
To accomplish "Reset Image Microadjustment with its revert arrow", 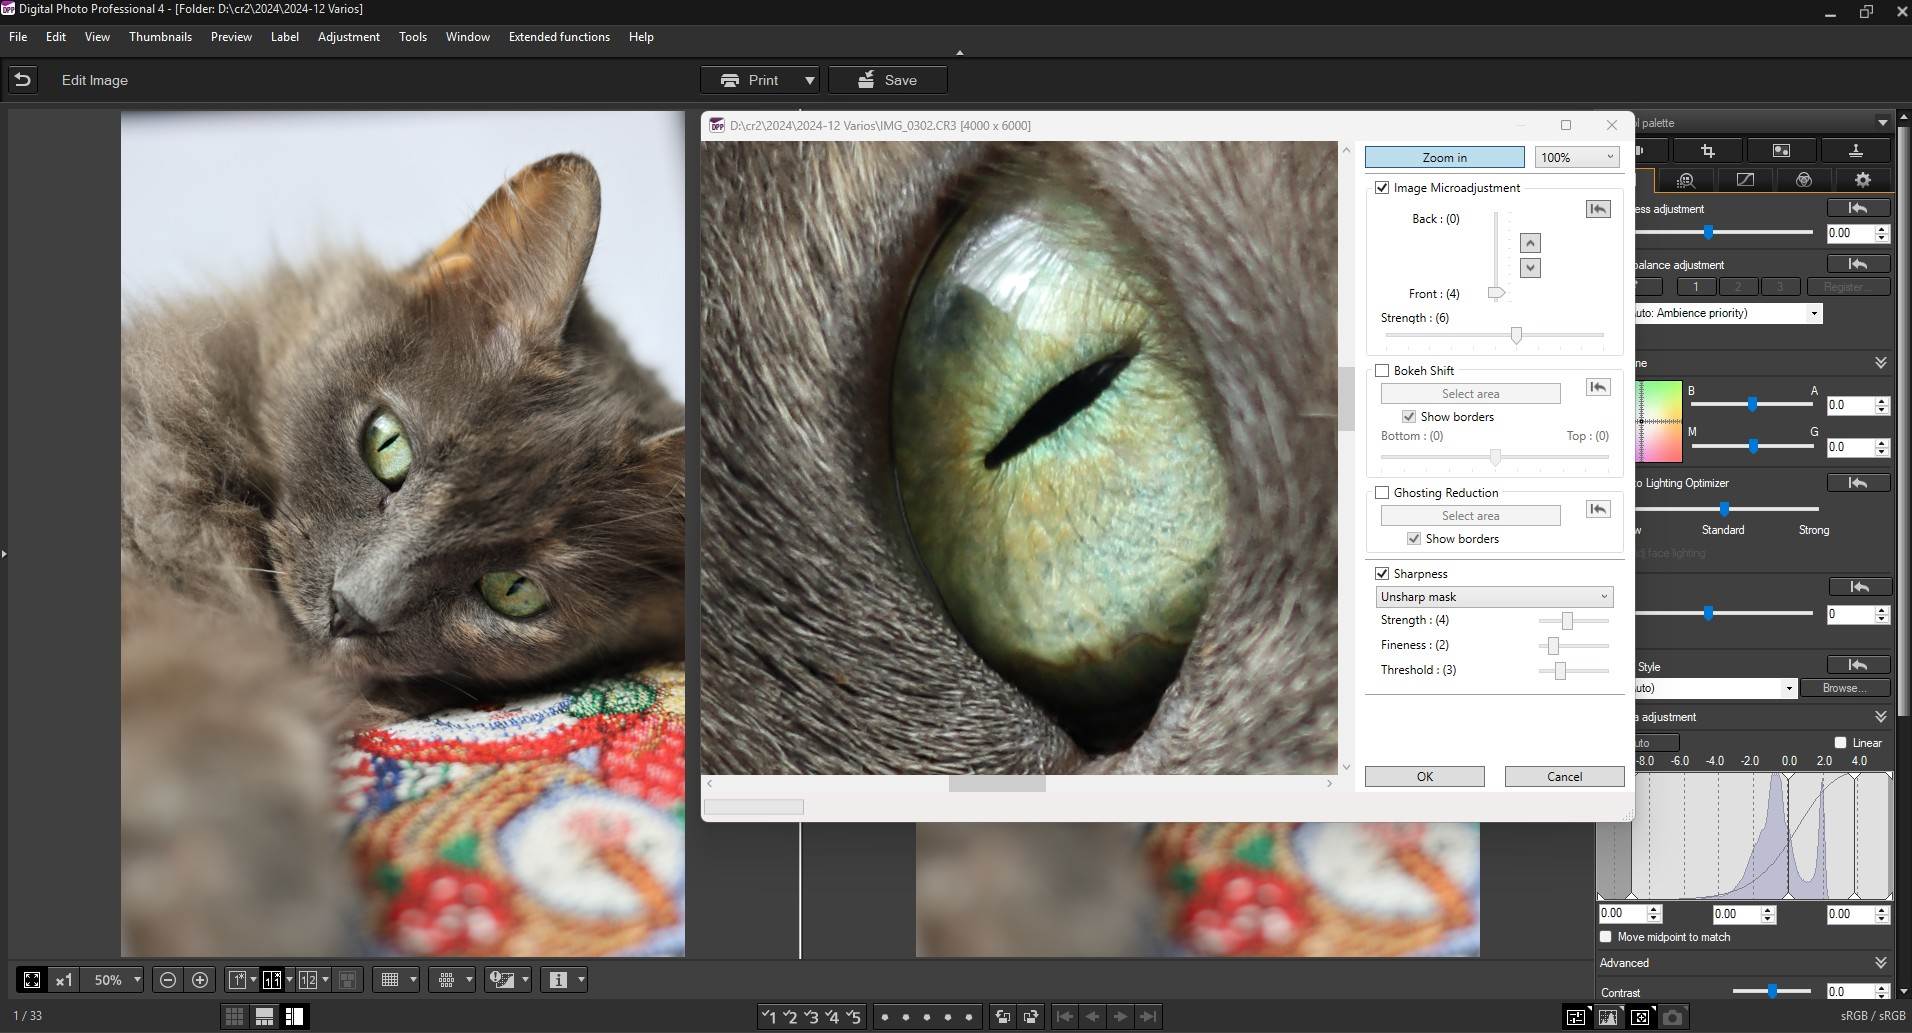I will 1597,209.
